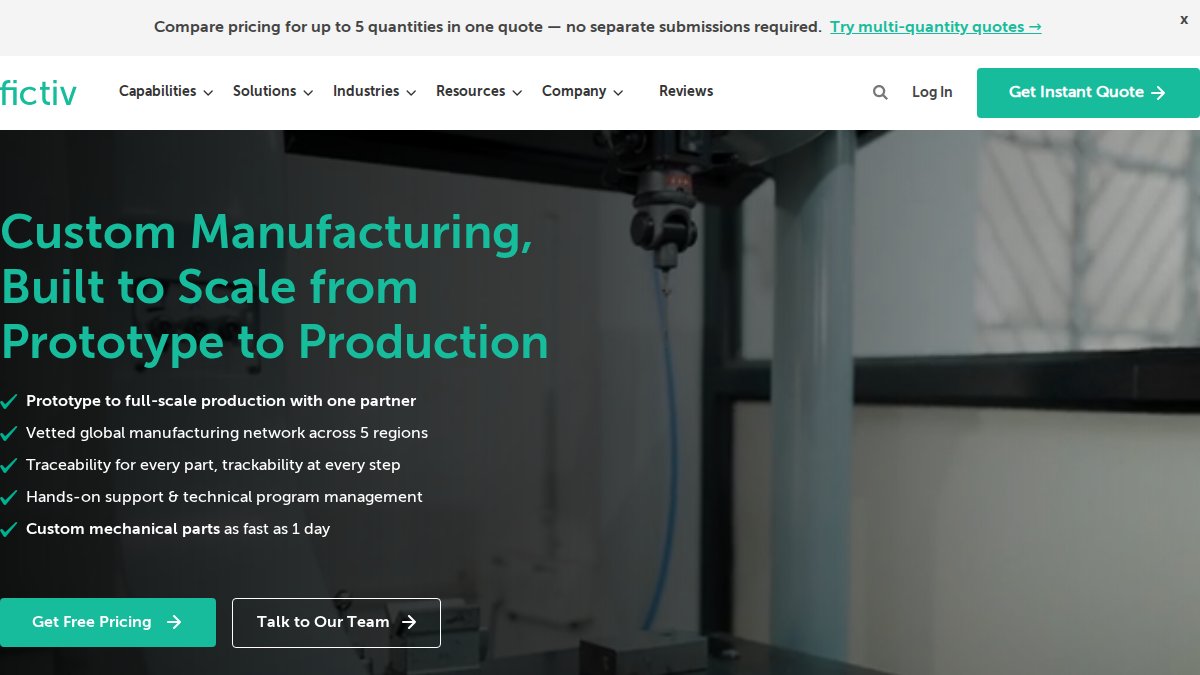Click the checkmark beside "Prototype to full-scale production"
Viewport: 1200px width, 675px height.
9,402
